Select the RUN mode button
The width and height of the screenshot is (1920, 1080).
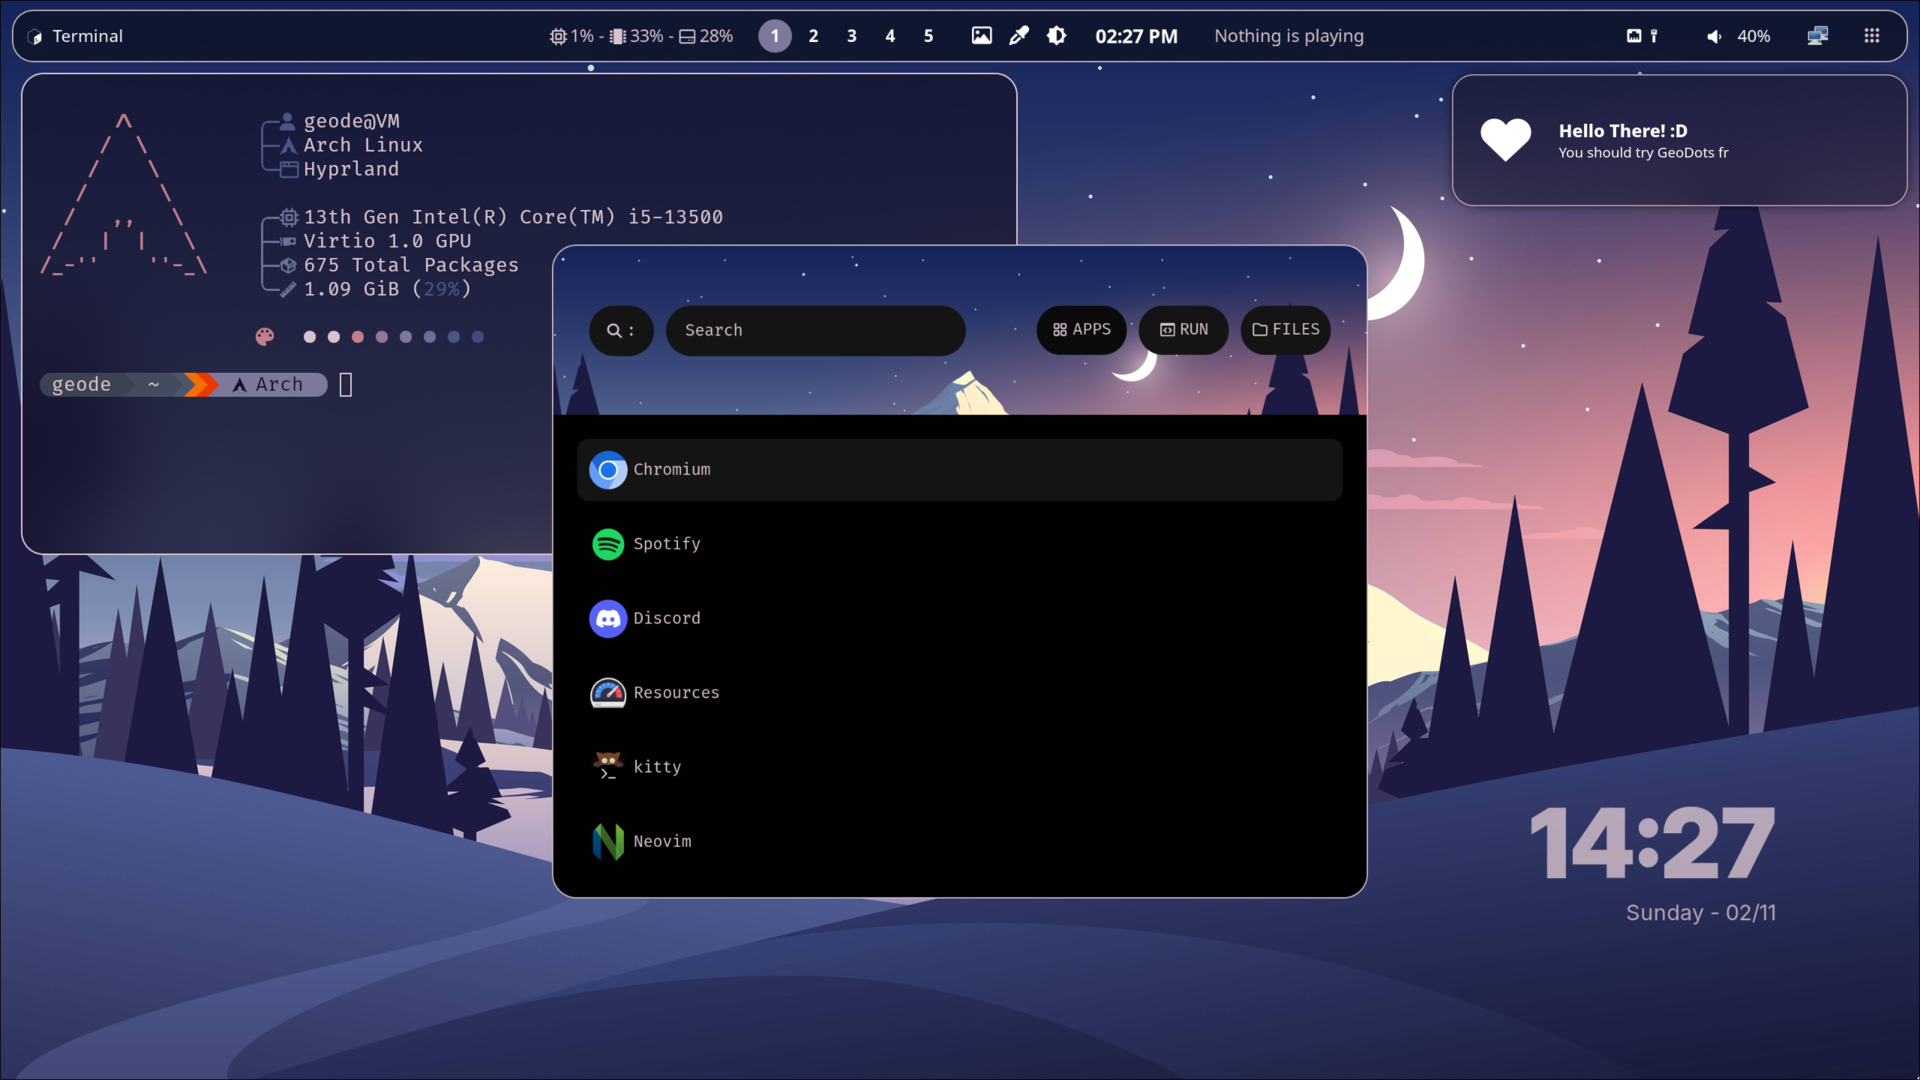coord(1183,330)
